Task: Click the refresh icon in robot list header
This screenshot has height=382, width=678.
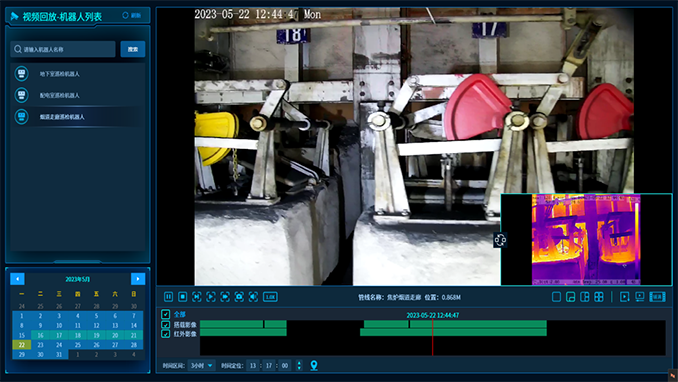Action: 125,15
